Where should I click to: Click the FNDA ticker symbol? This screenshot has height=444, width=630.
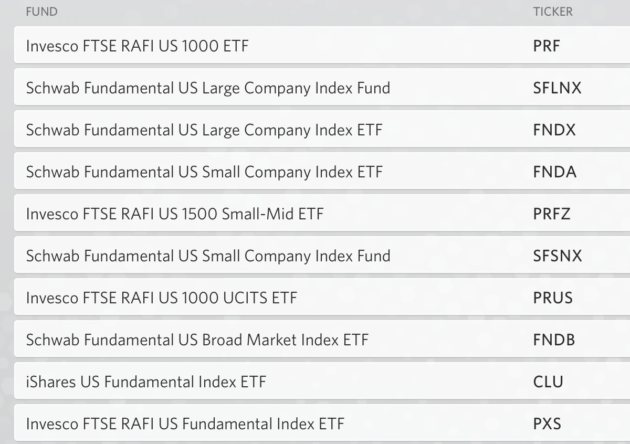coord(555,172)
